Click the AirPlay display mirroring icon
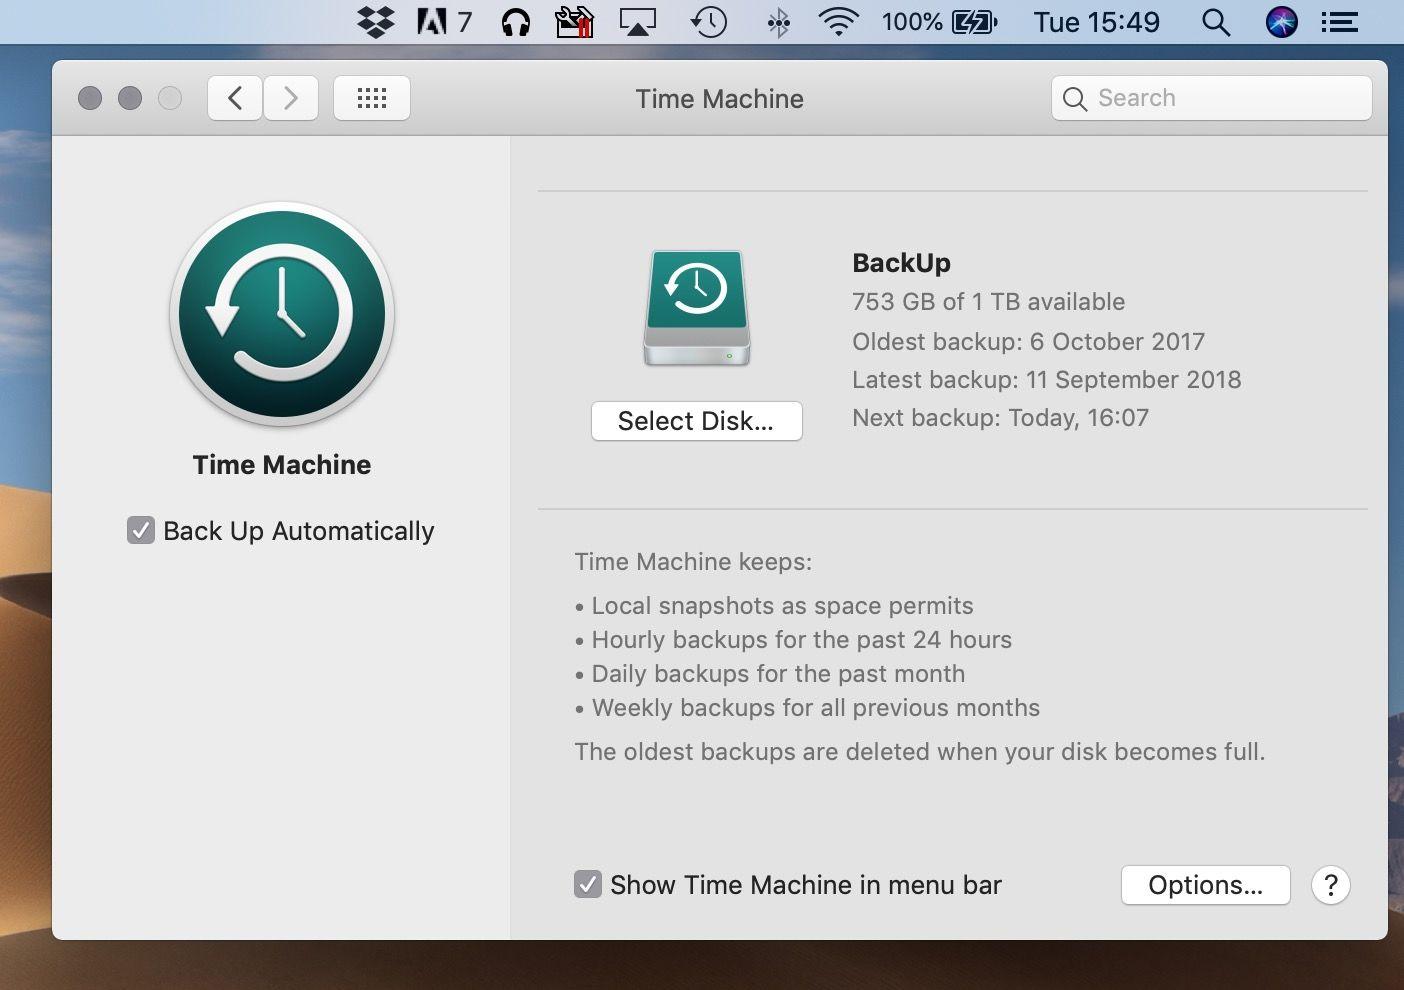Image resolution: width=1404 pixels, height=990 pixels. [x=637, y=21]
